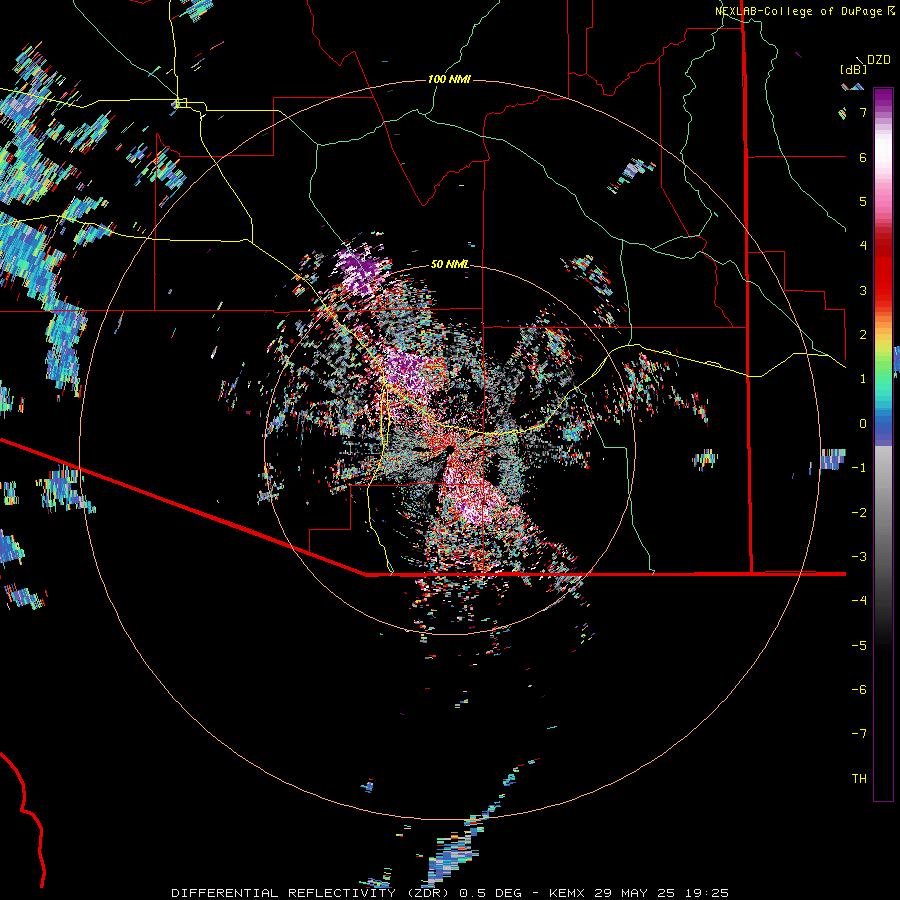
Task: Click the "DZD" product label above the scale
Action: pyautogui.click(x=879, y=60)
